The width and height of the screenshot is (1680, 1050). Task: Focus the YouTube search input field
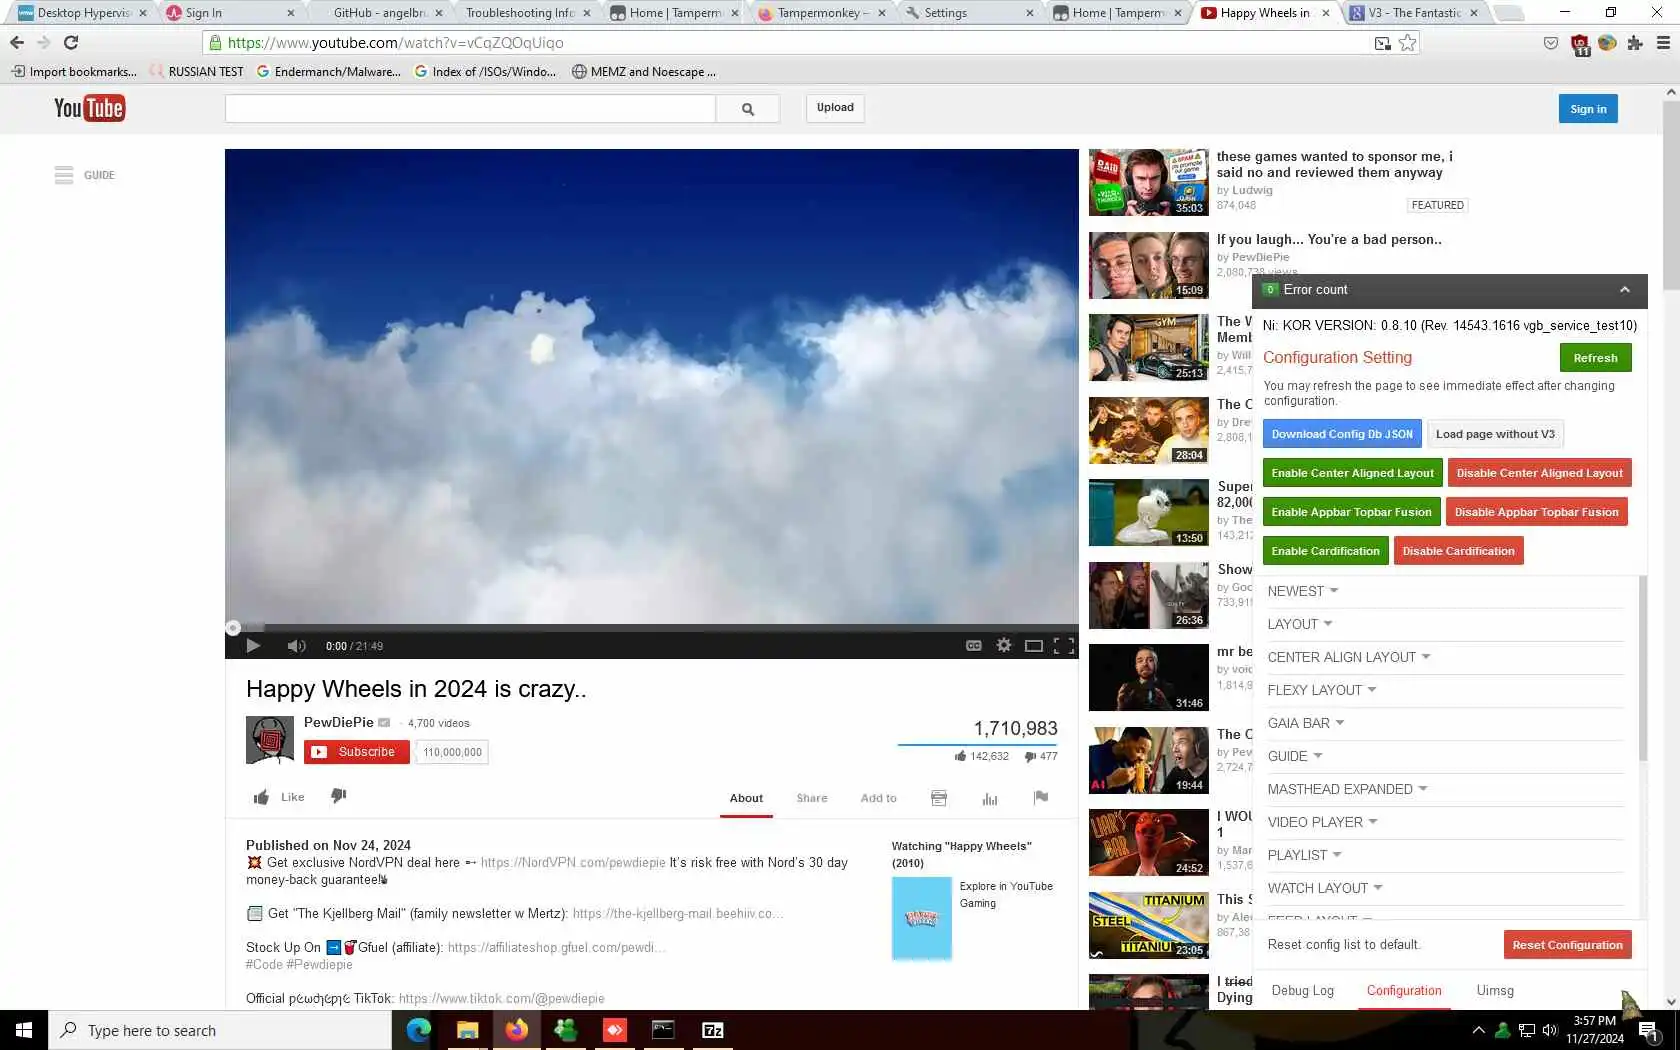pos(470,108)
